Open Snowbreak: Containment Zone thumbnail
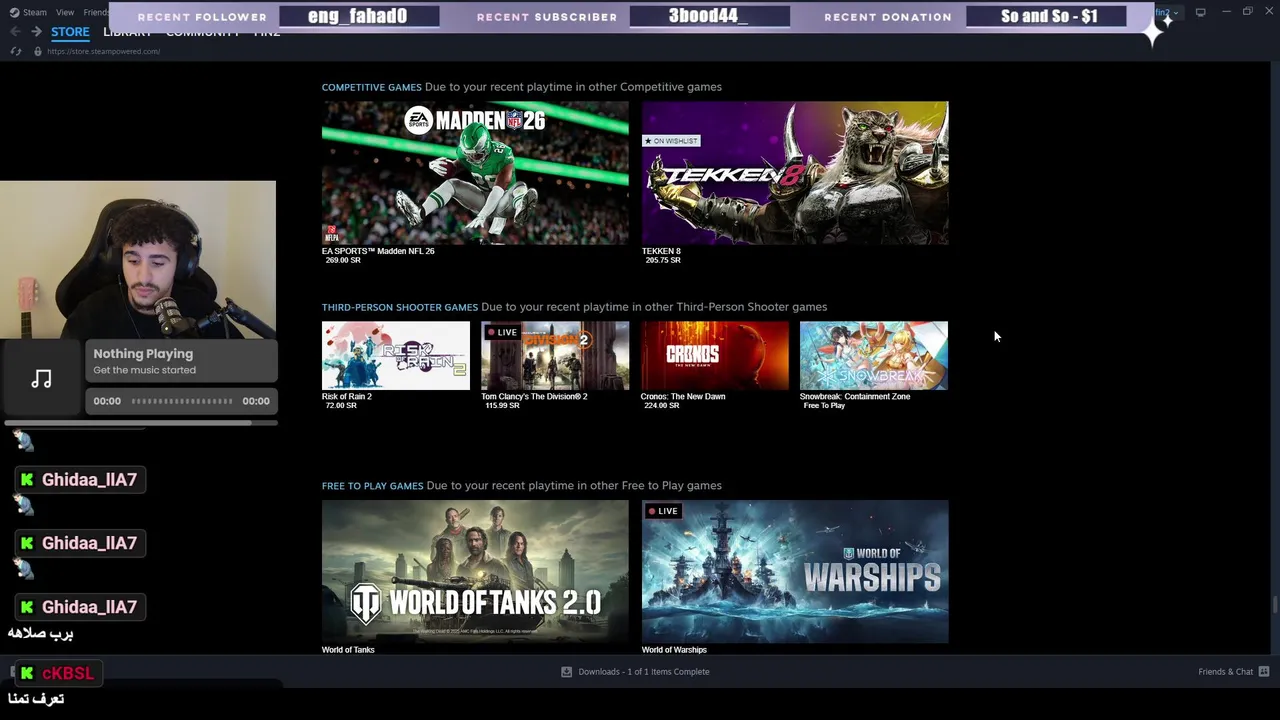Screen dimensions: 1280x720 [x=873, y=355]
